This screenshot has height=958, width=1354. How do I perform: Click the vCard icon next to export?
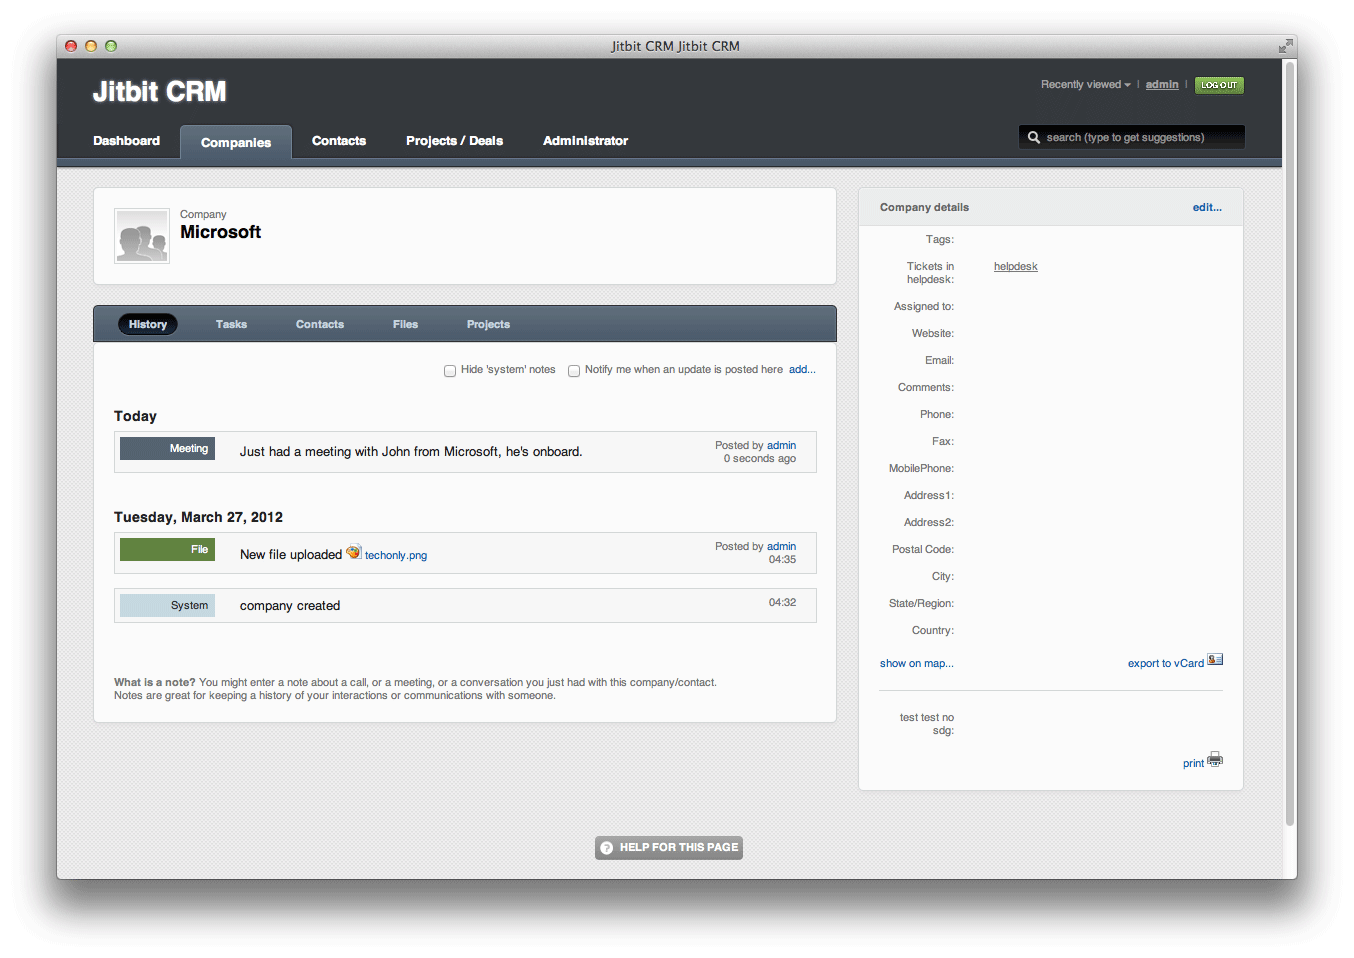click(x=1215, y=660)
